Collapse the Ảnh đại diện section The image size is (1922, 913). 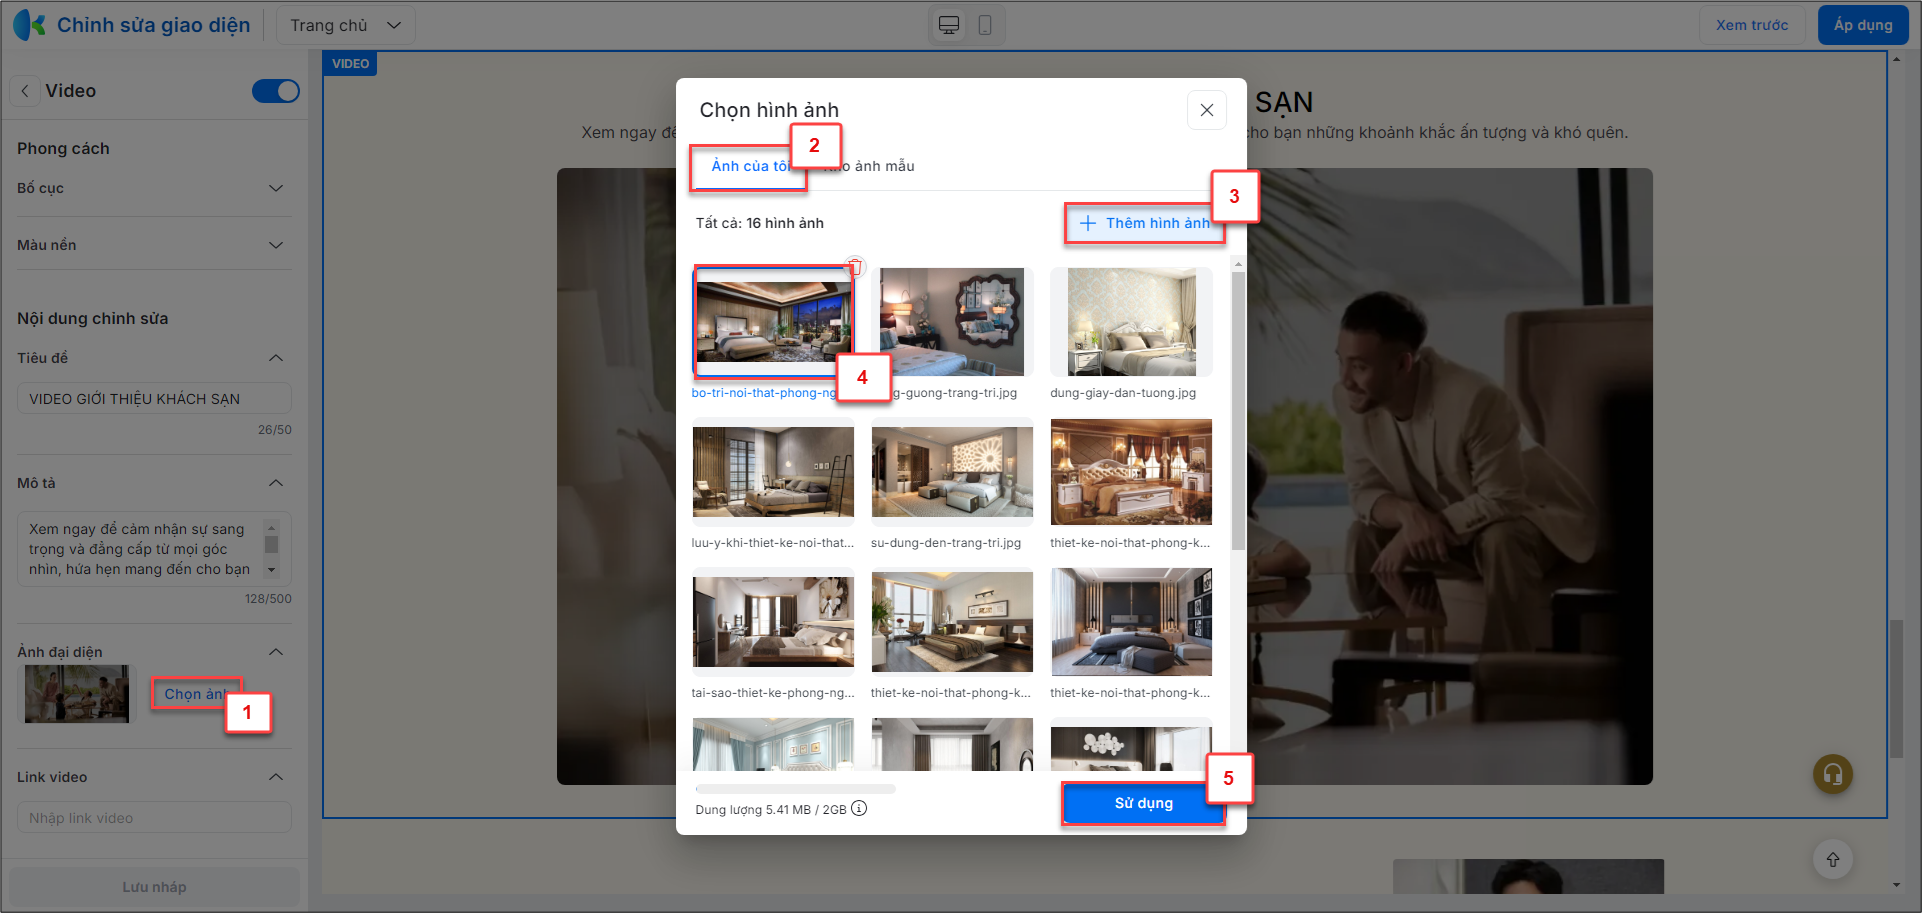276,652
